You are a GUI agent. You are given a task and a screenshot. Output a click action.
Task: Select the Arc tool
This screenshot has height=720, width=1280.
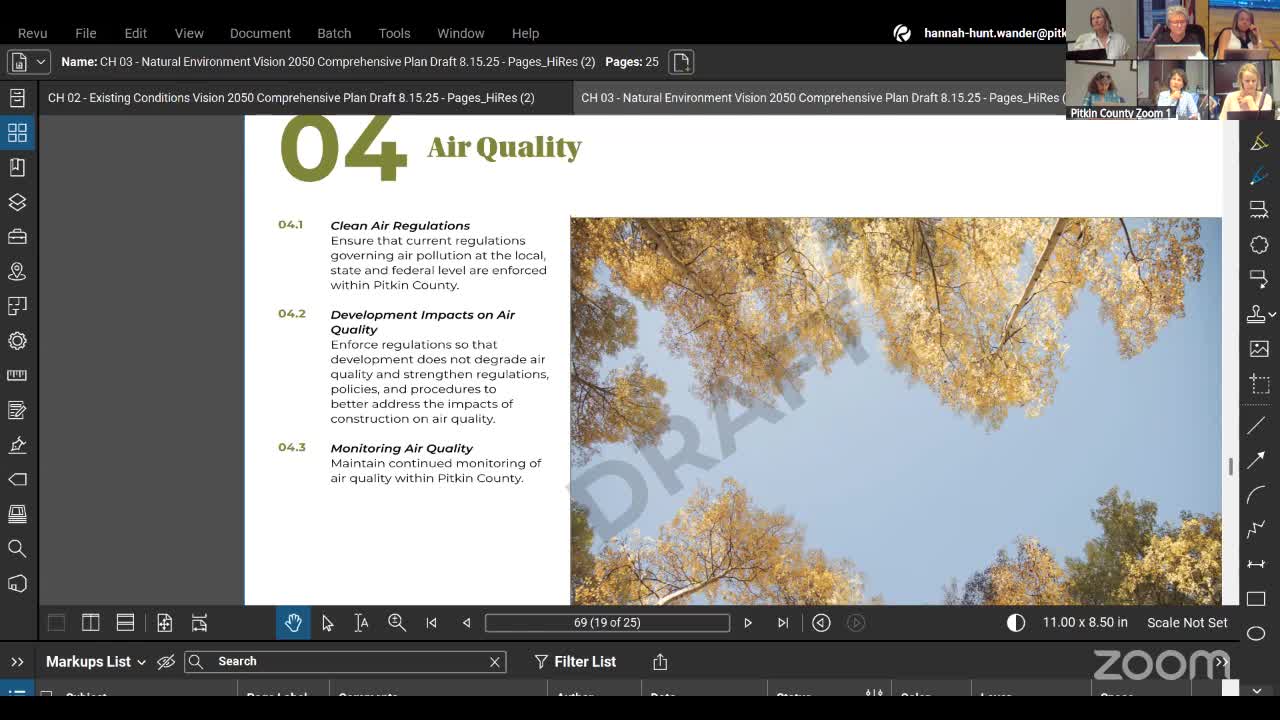(1257, 495)
